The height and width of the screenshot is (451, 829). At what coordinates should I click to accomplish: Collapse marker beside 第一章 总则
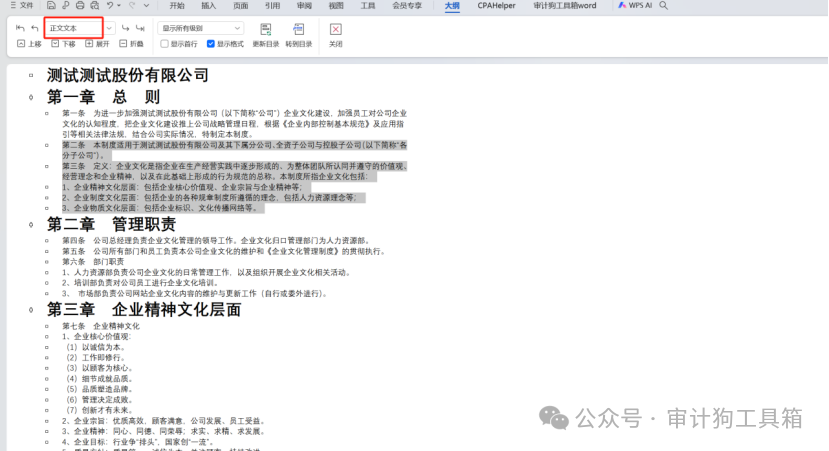click(x=31, y=97)
